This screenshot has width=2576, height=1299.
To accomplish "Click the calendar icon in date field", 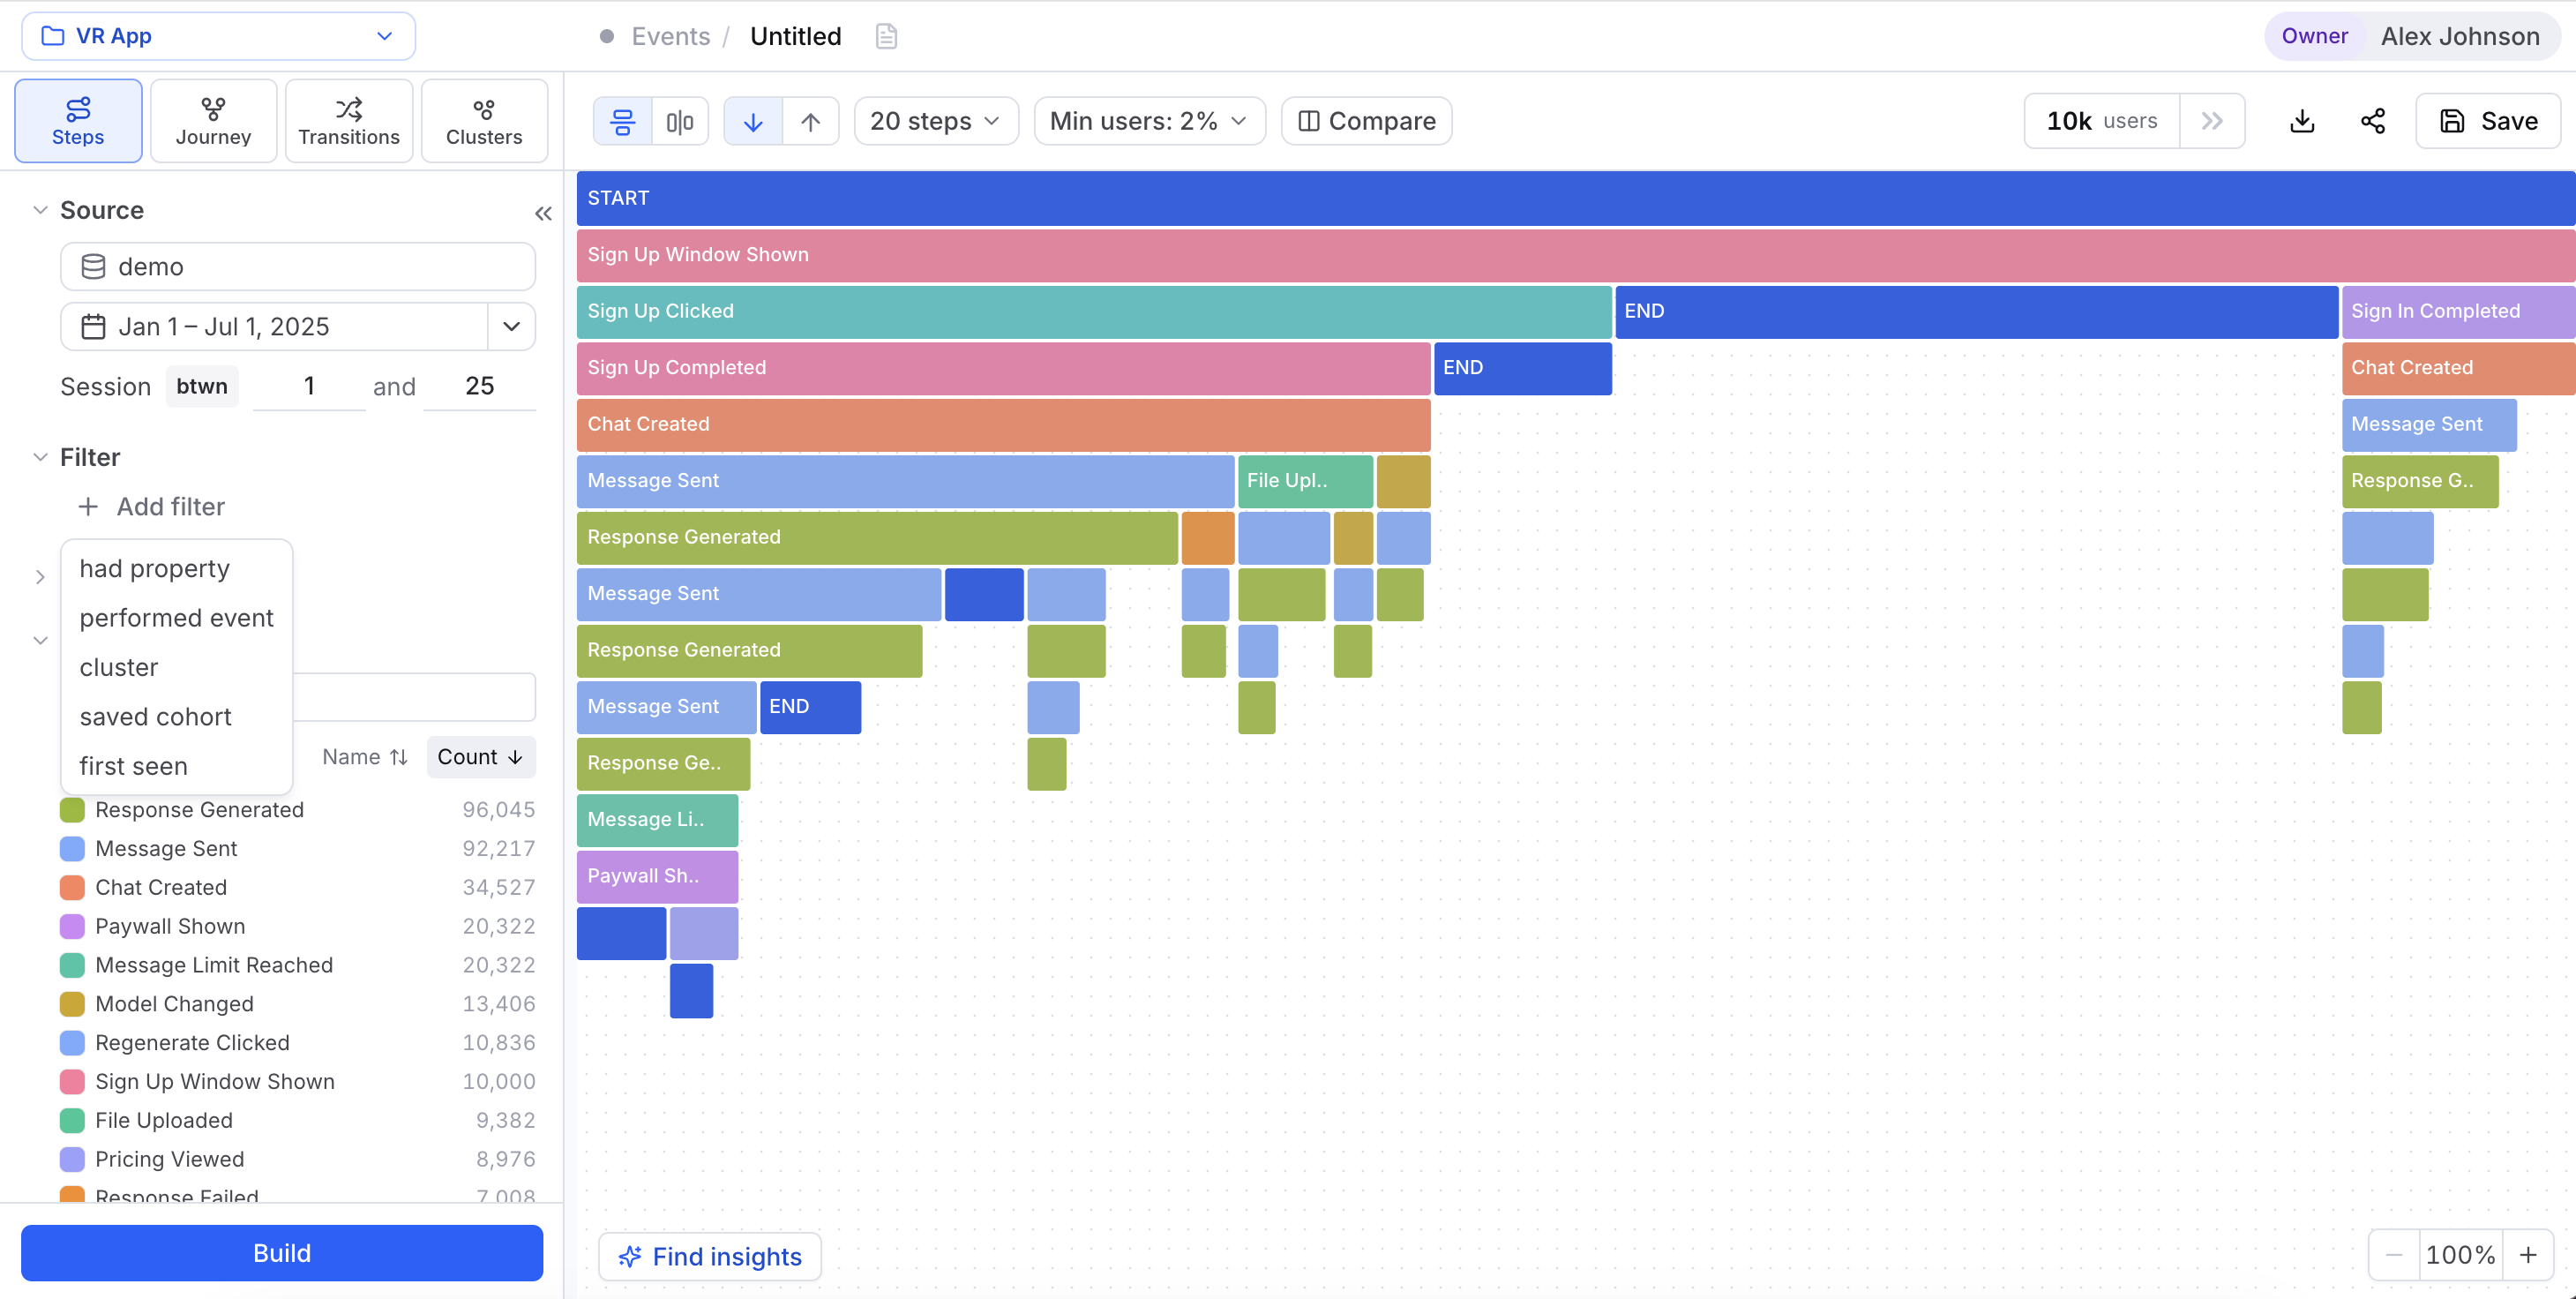I will (x=93, y=327).
